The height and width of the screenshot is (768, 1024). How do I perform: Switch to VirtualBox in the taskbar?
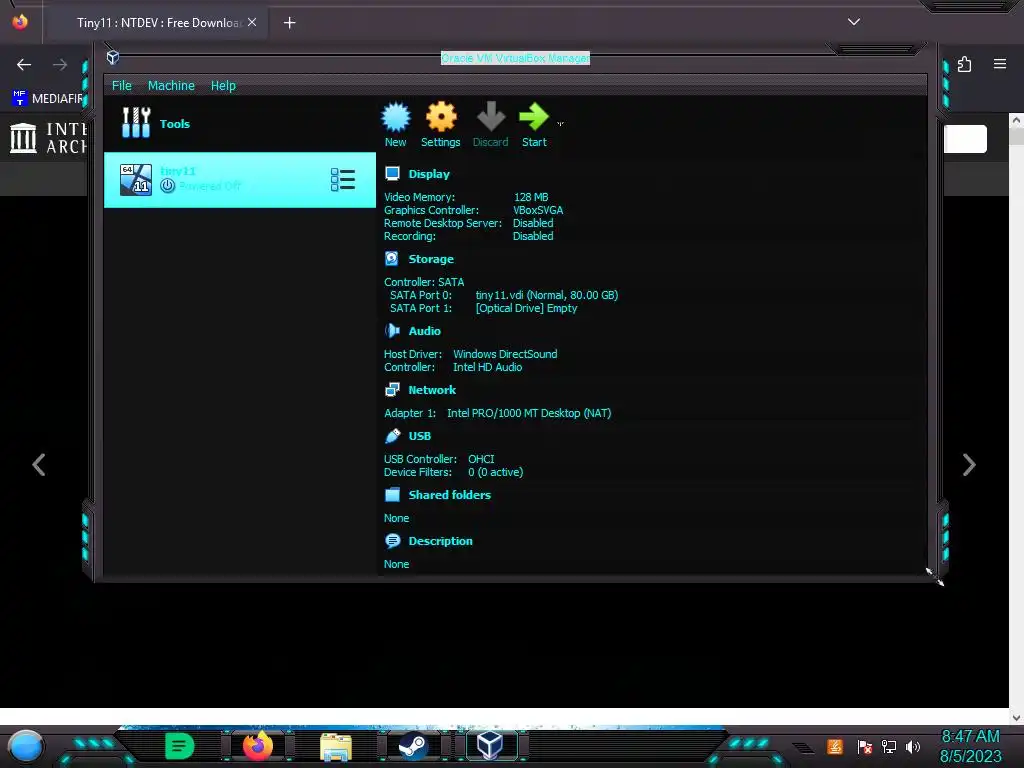(490, 746)
